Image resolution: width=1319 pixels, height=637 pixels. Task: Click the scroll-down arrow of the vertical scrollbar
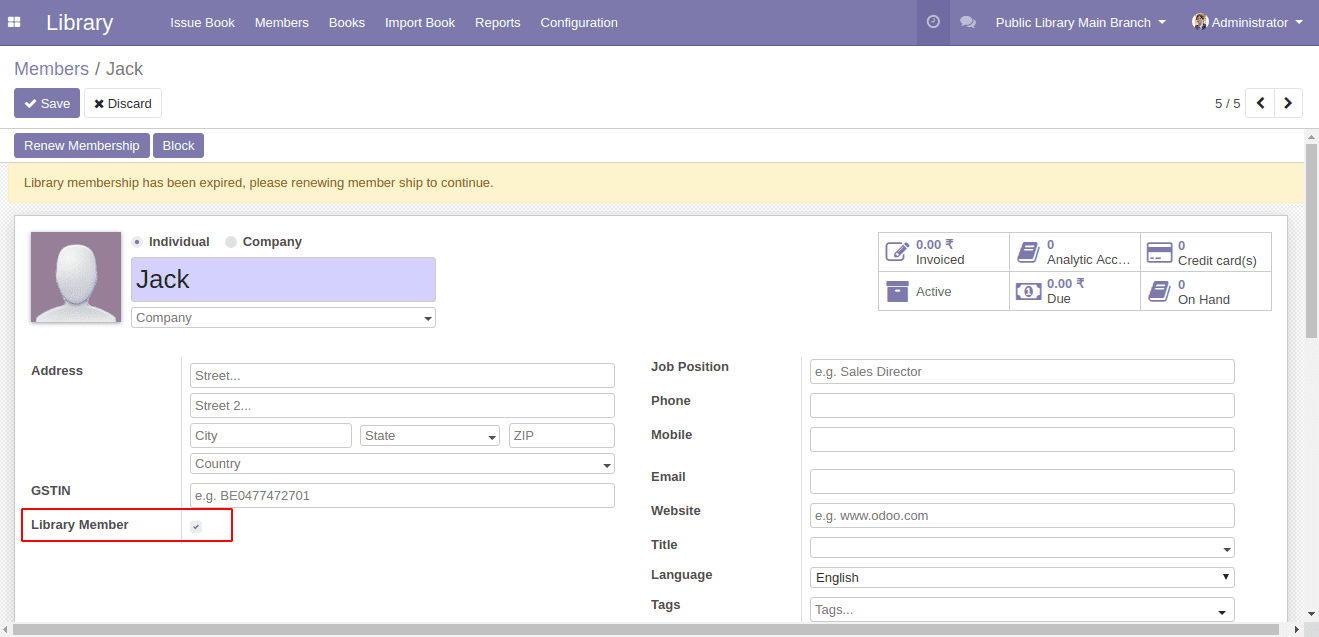pyautogui.click(x=1312, y=614)
